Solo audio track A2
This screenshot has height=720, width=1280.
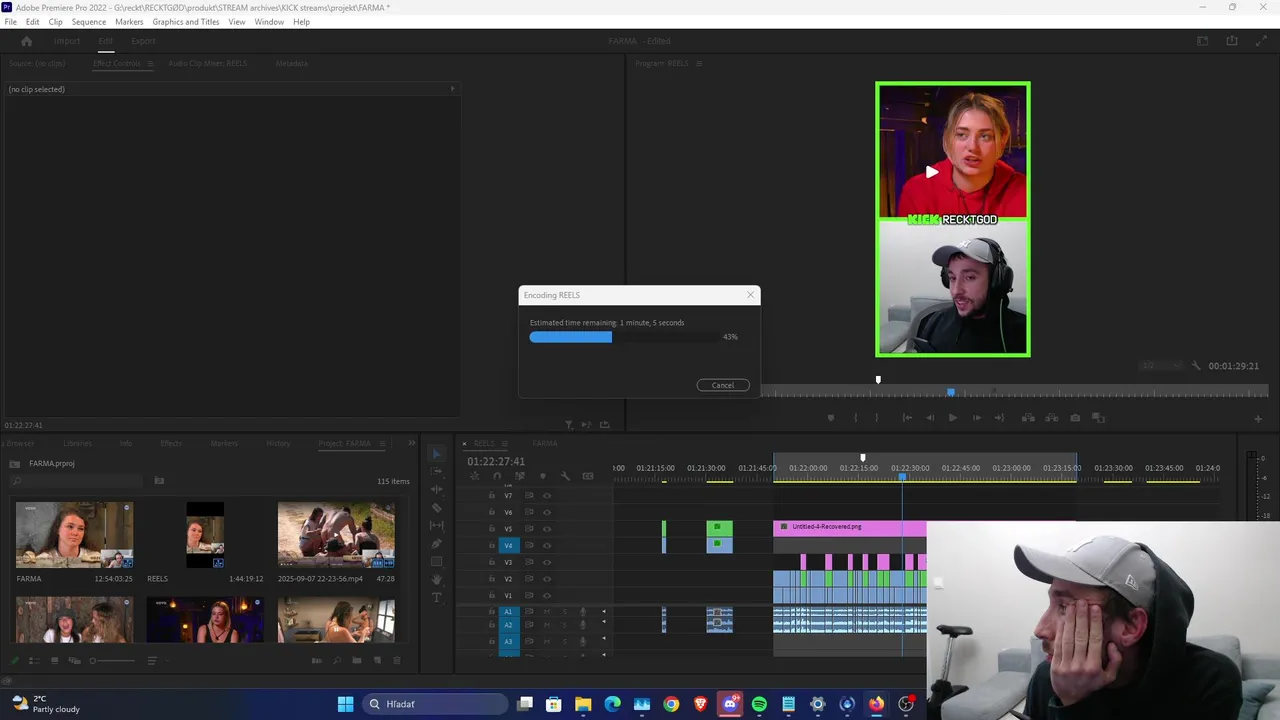pos(565,625)
